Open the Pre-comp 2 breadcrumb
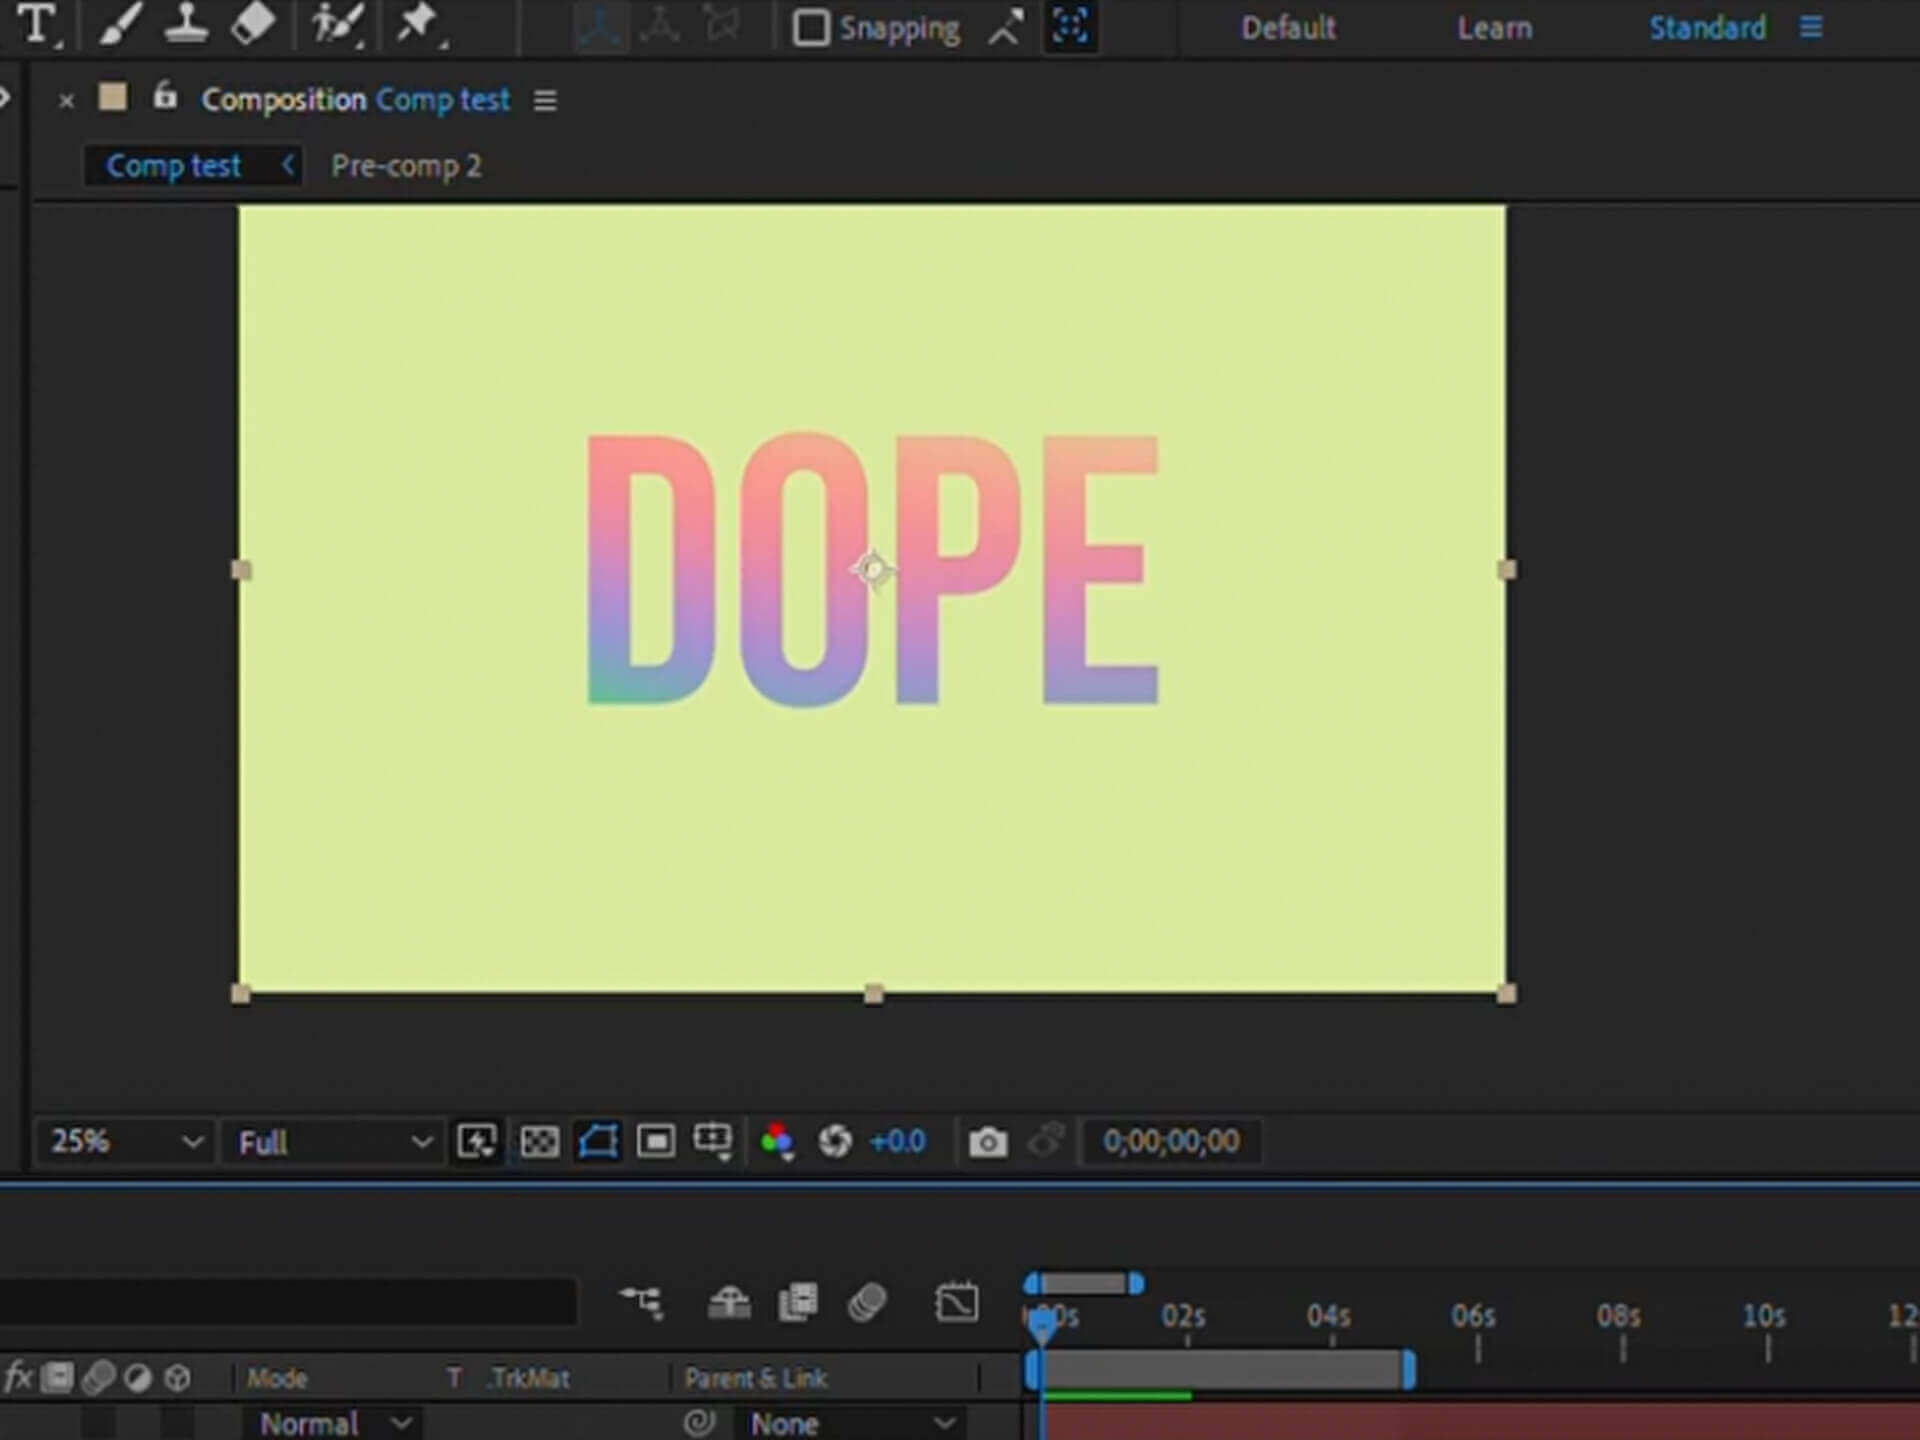This screenshot has width=1920, height=1440. click(x=407, y=165)
